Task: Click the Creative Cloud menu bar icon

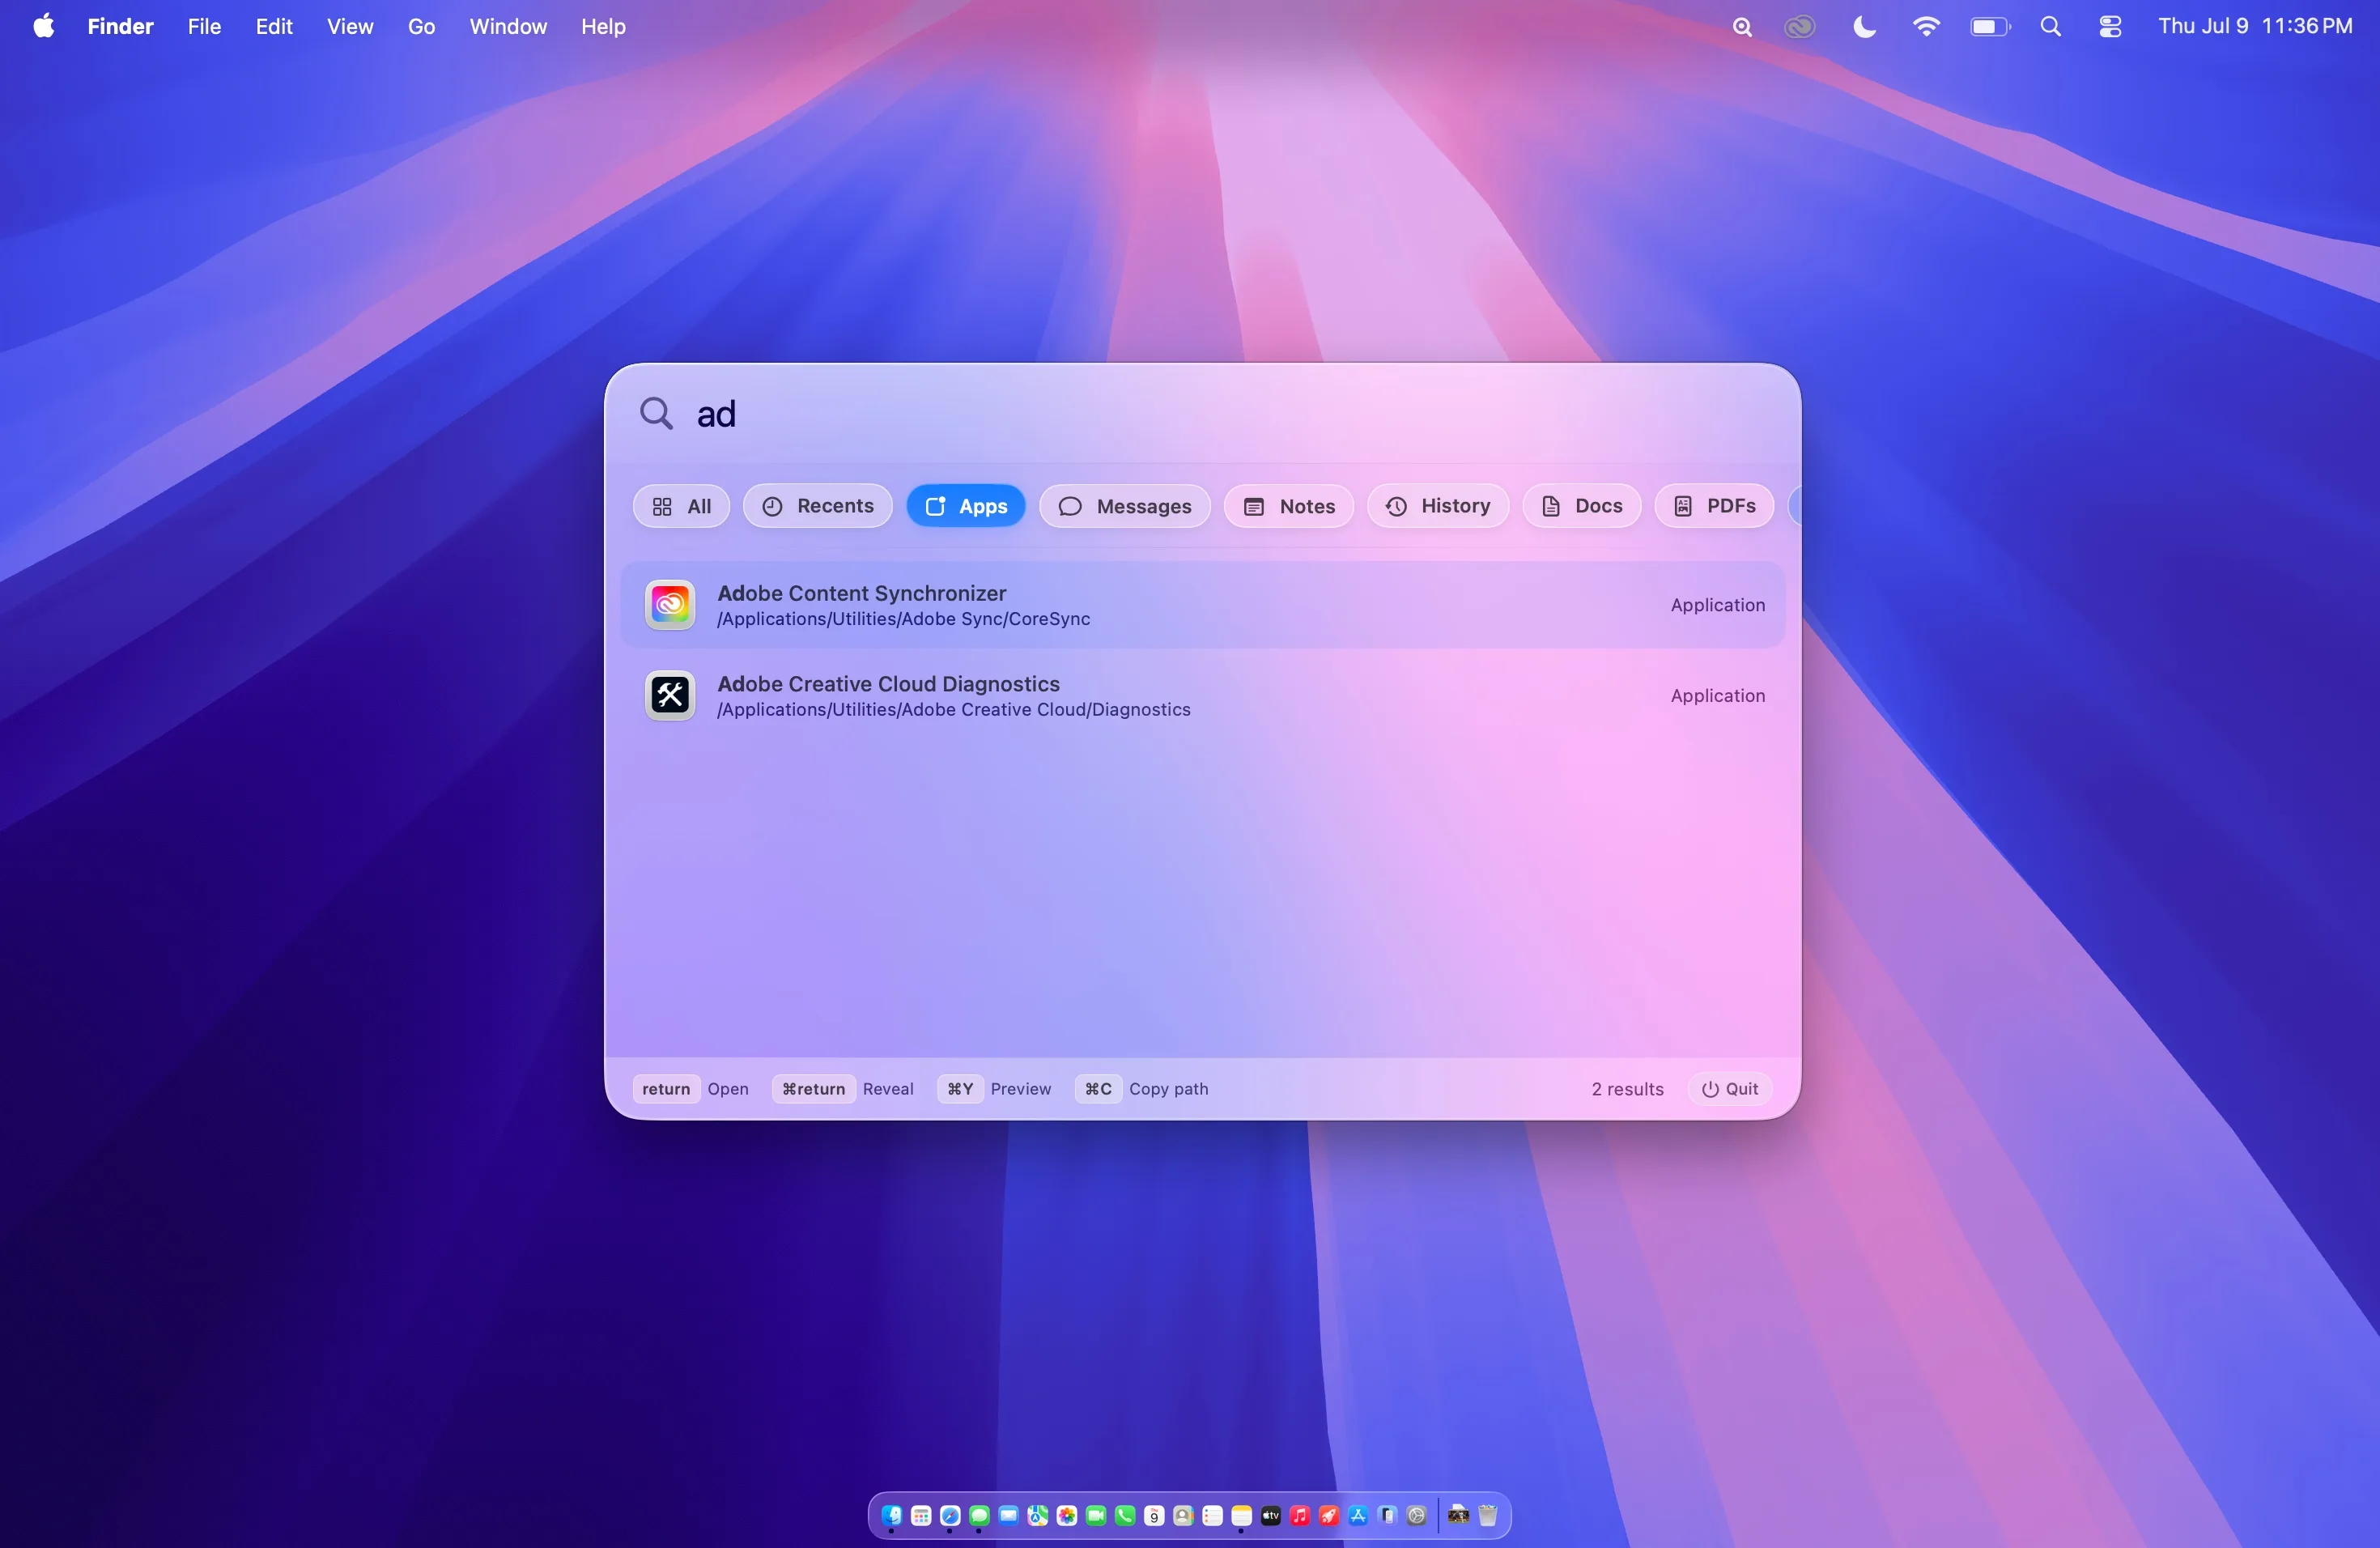Action: pyautogui.click(x=1800, y=27)
